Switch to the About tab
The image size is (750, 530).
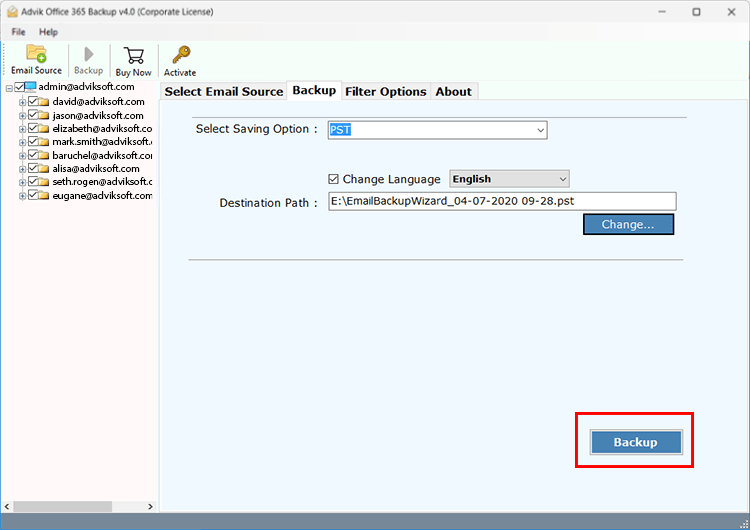453,91
